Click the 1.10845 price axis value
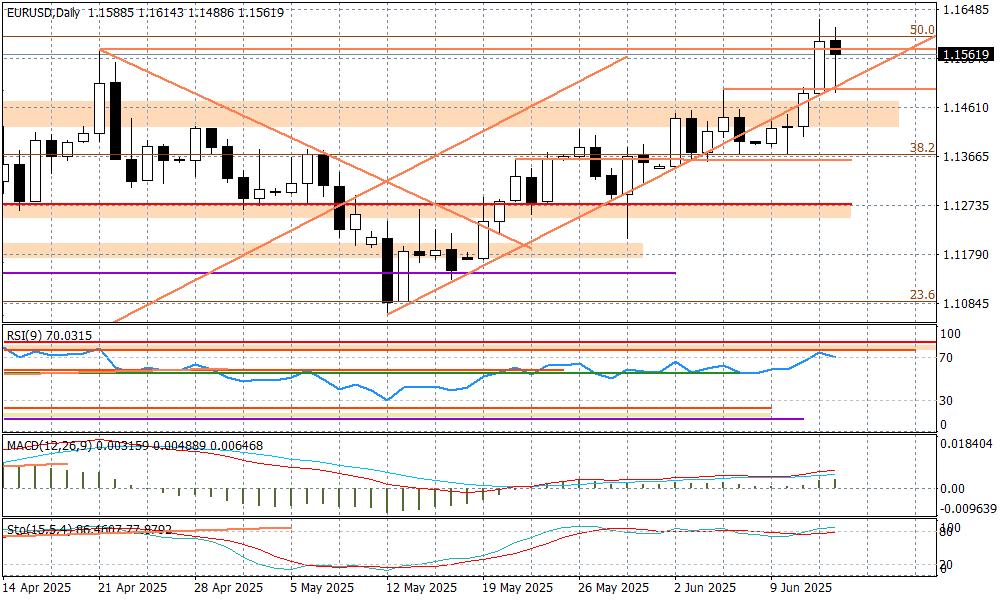The height and width of the screenshot is (600, 1000). tap(967, 304)
